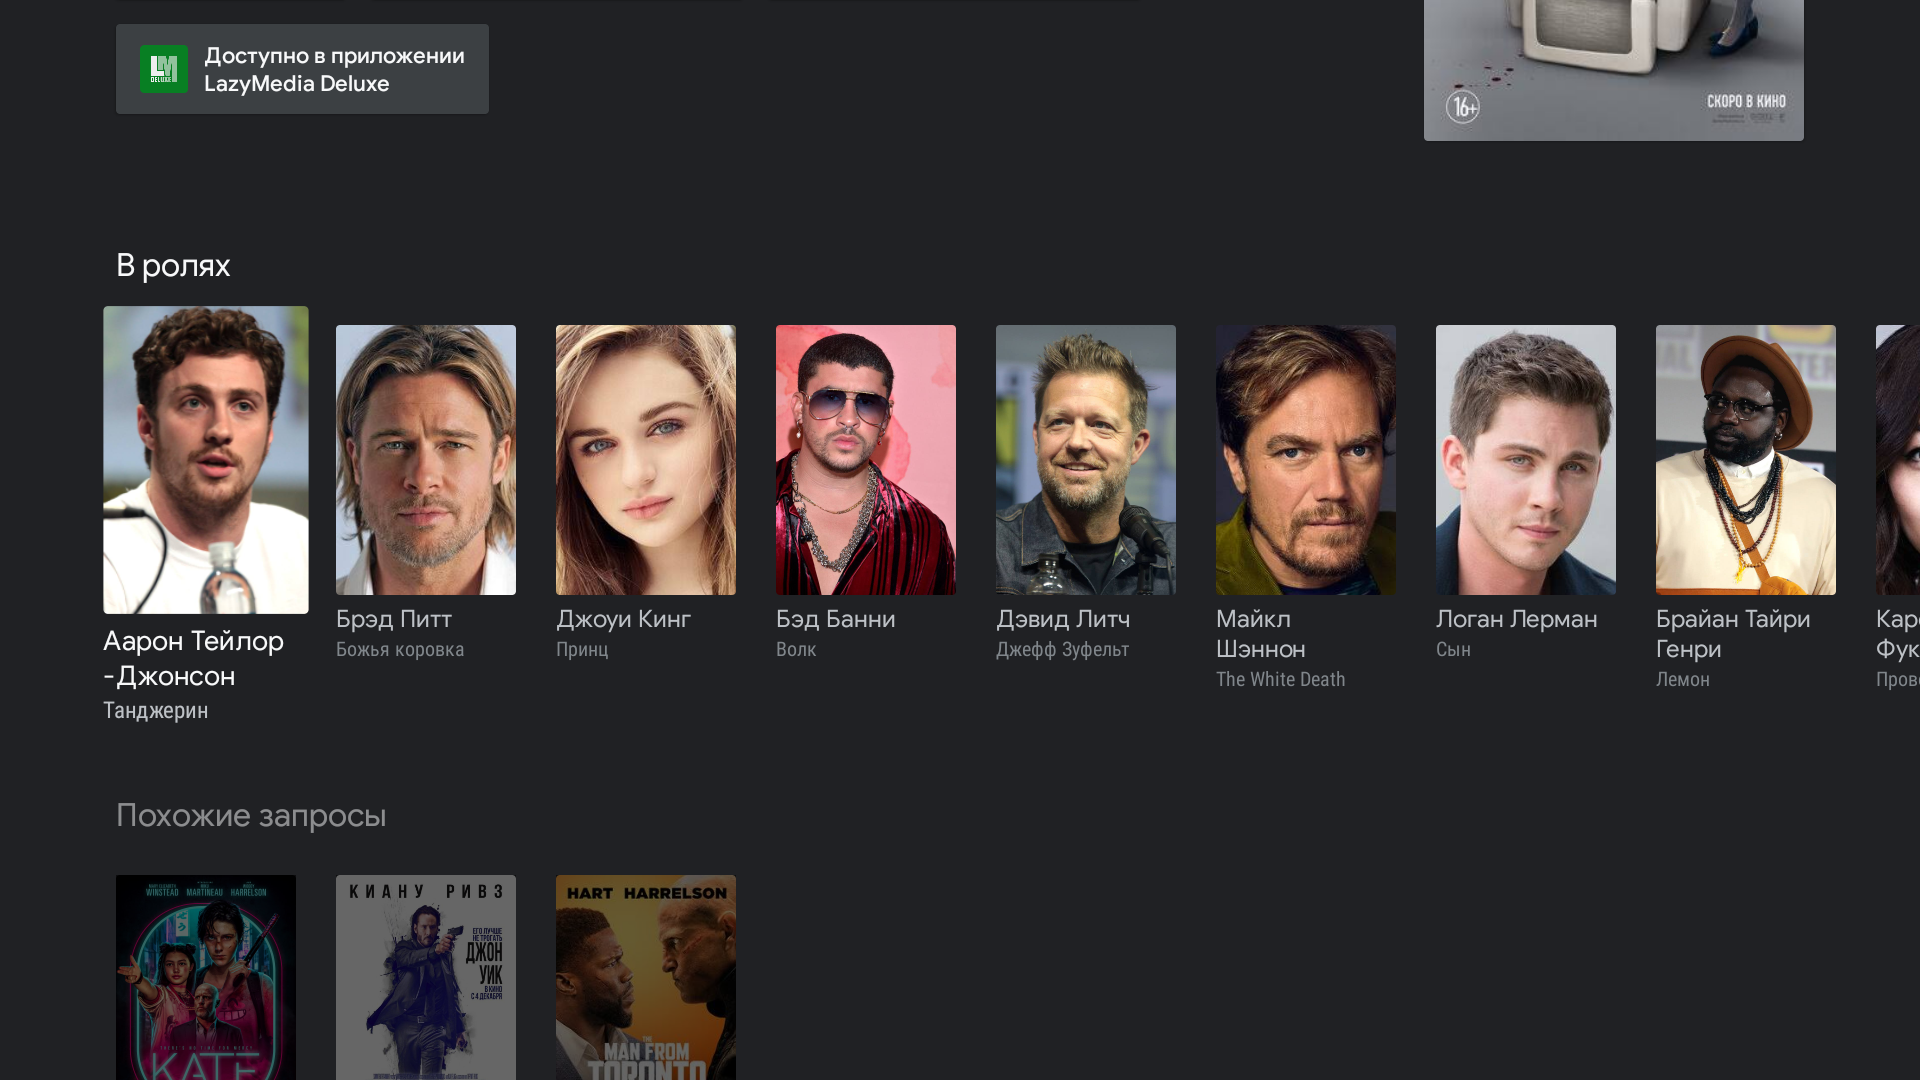Click the role label The White Death
Viewport: 1920px width, 1080px height.
(1281, 680)
